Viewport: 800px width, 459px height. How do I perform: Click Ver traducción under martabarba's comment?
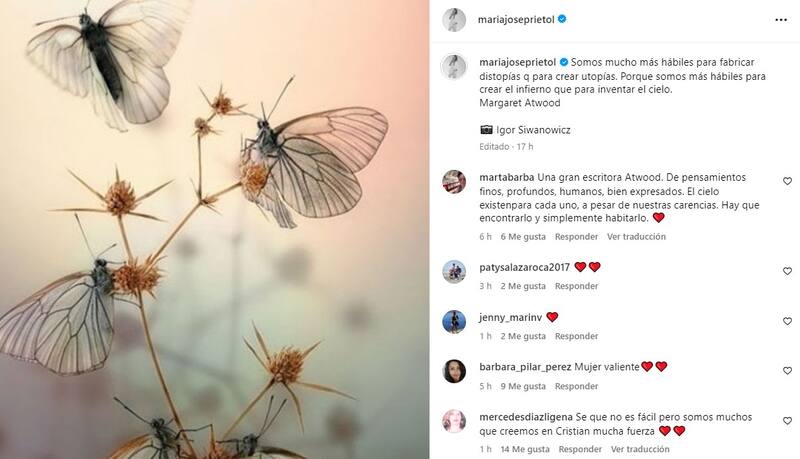[636, 237]
